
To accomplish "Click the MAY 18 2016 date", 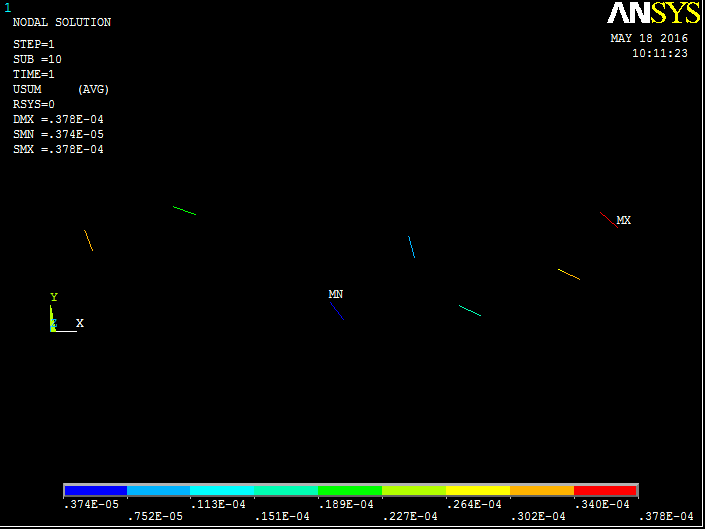I will (x=649, y=38).
